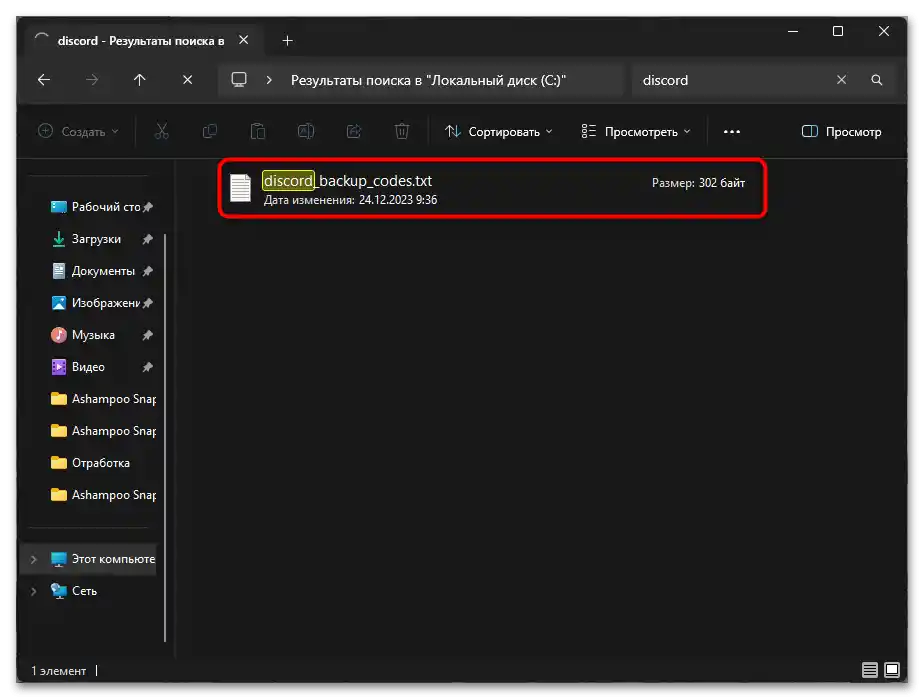924x699 pixels.
Task: Open the three-dot more options menu
Action: click(x=732, y=131)
